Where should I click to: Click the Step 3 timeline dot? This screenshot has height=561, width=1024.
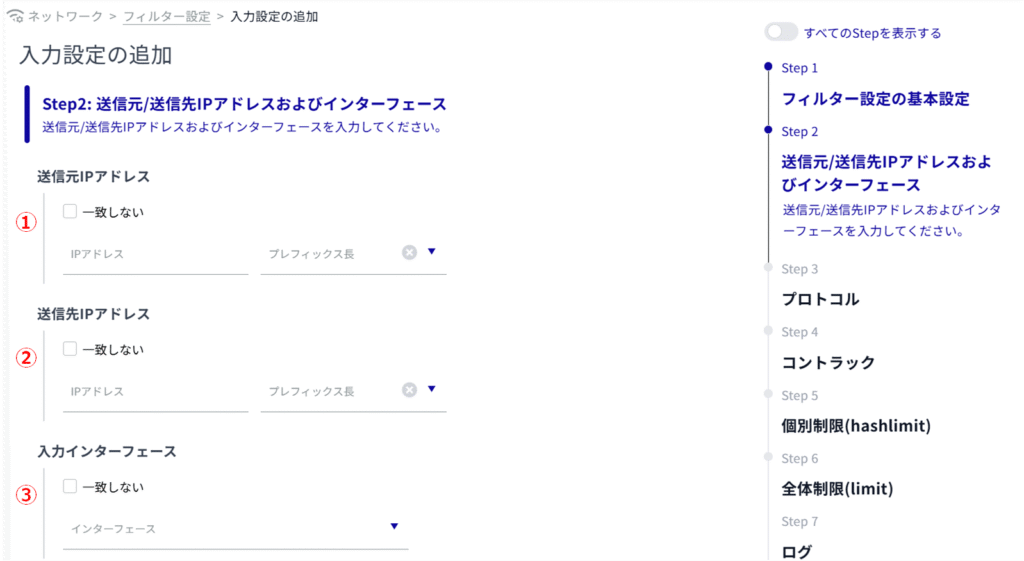click(768, 268)
